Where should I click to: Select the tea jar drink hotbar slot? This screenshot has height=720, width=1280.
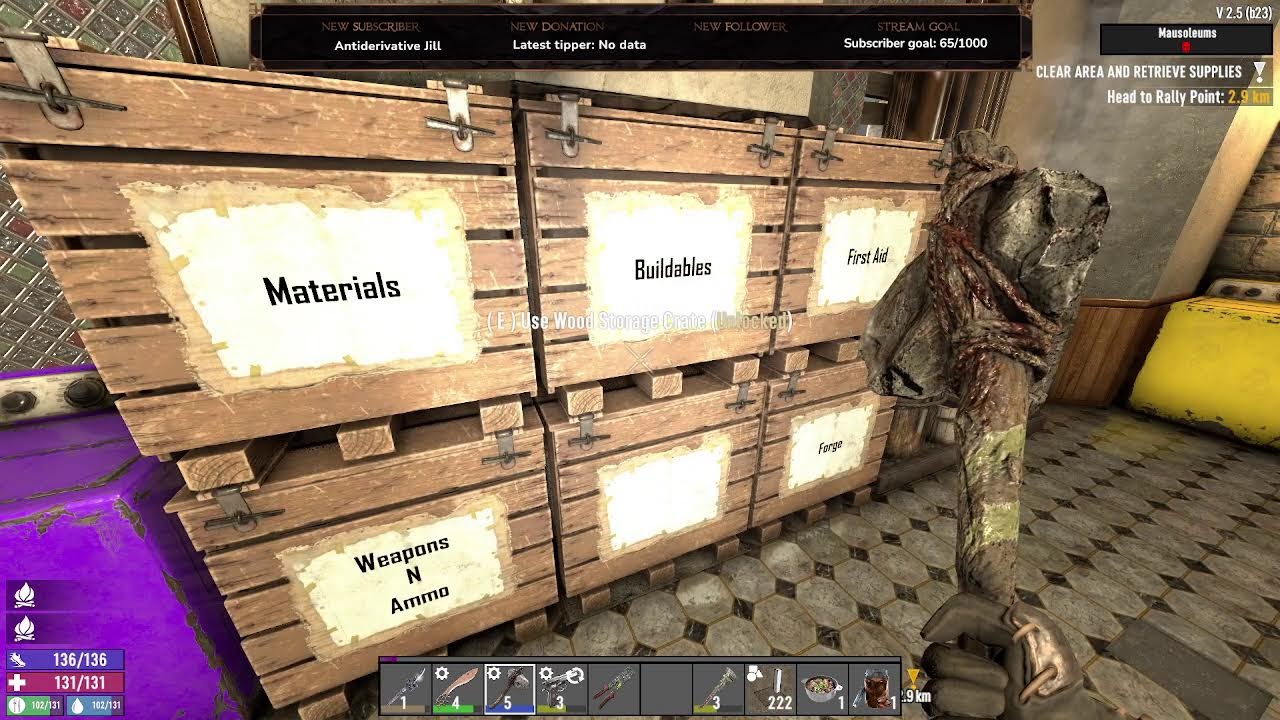[x=874, y=688]
